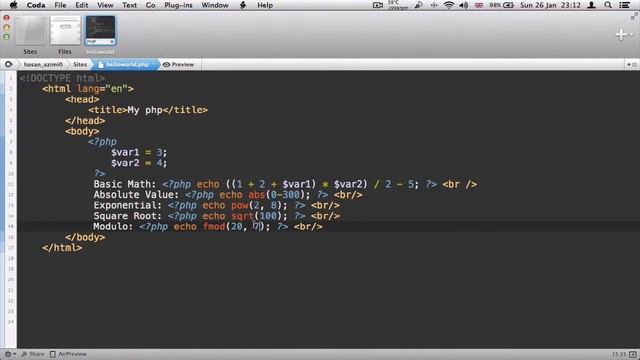Open the View menu
Image resolution: width=640 pixels, height=360 pixels.
click(x=105, y=5)
